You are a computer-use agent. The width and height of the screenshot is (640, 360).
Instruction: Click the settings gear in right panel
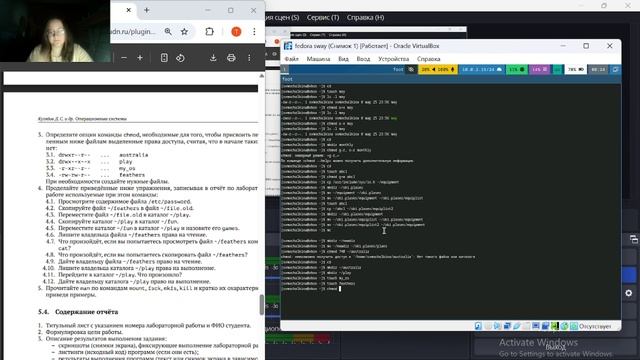click(629, 293)
